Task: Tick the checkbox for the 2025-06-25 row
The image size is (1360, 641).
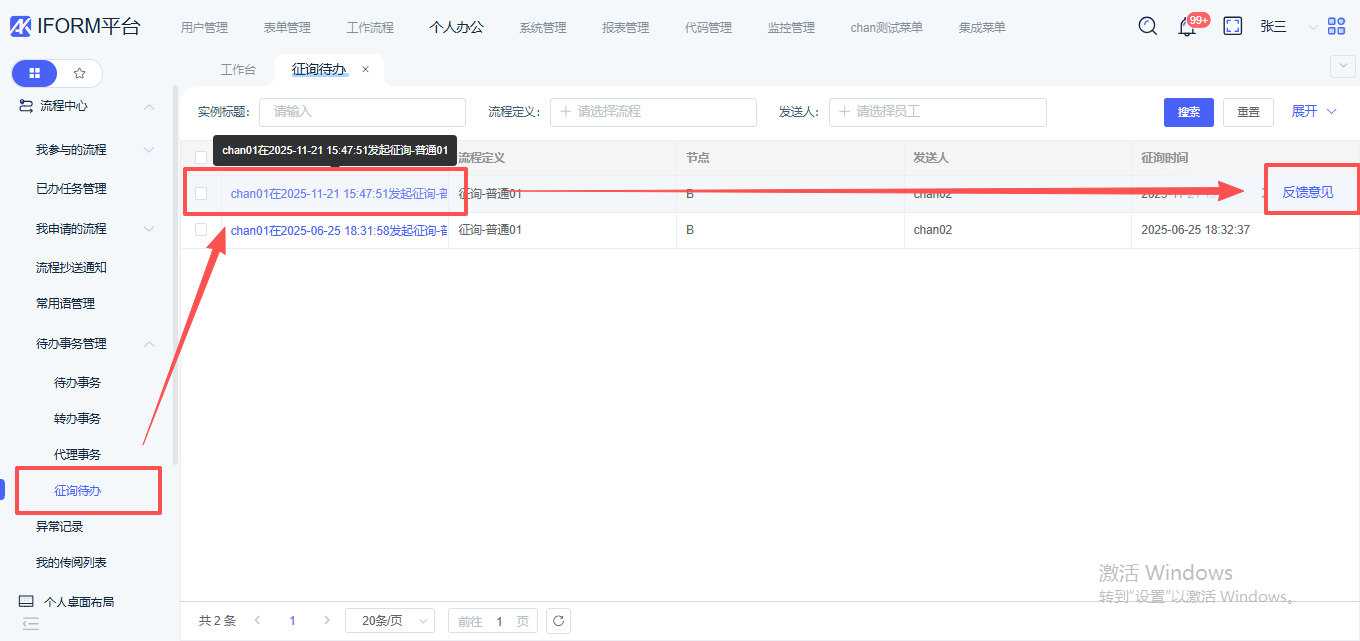Action: (x=201, y=230)
